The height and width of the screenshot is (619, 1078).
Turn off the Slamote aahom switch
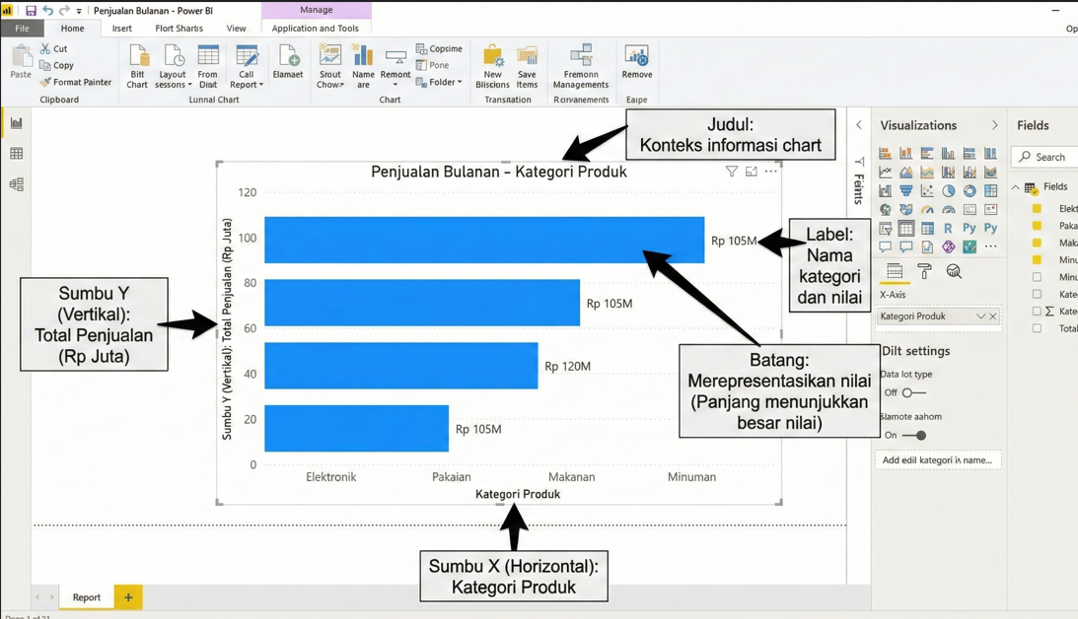pos(914,435)
